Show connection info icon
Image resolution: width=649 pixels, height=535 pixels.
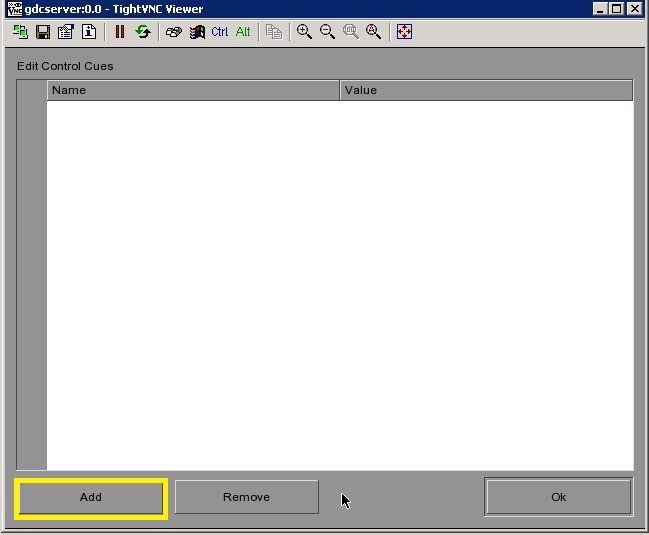(x=89, y=32)
